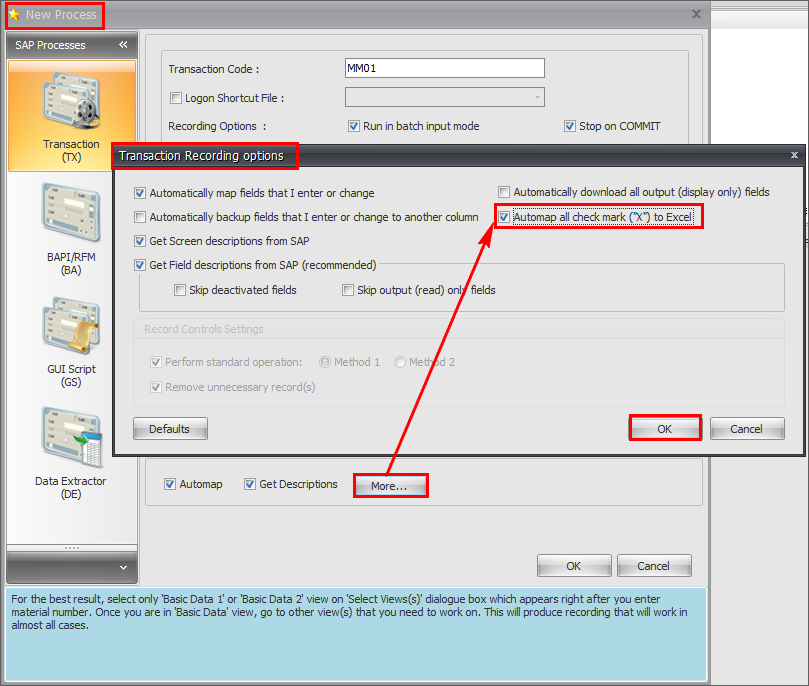Open the Logon Shortcut File dropdown
Screen dimensions: 809x686
(x=538, y=98)
